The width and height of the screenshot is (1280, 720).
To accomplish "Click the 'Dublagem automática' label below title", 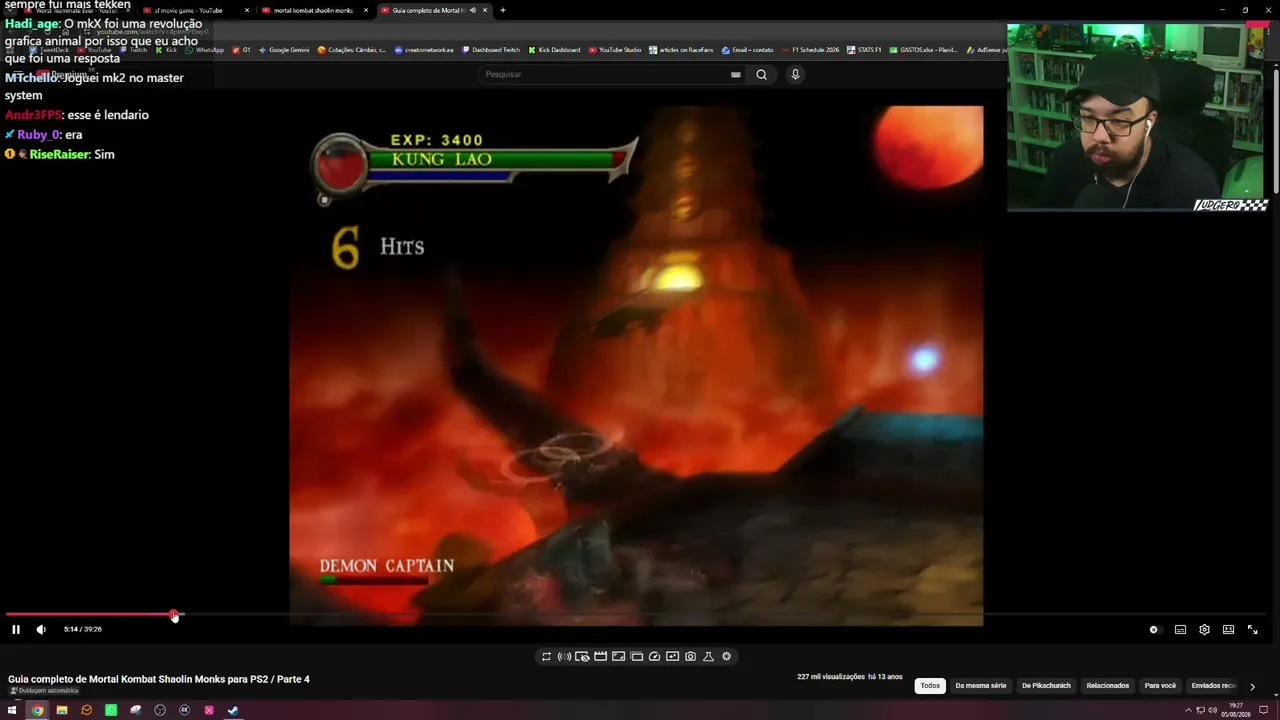I will click(44, 691).
